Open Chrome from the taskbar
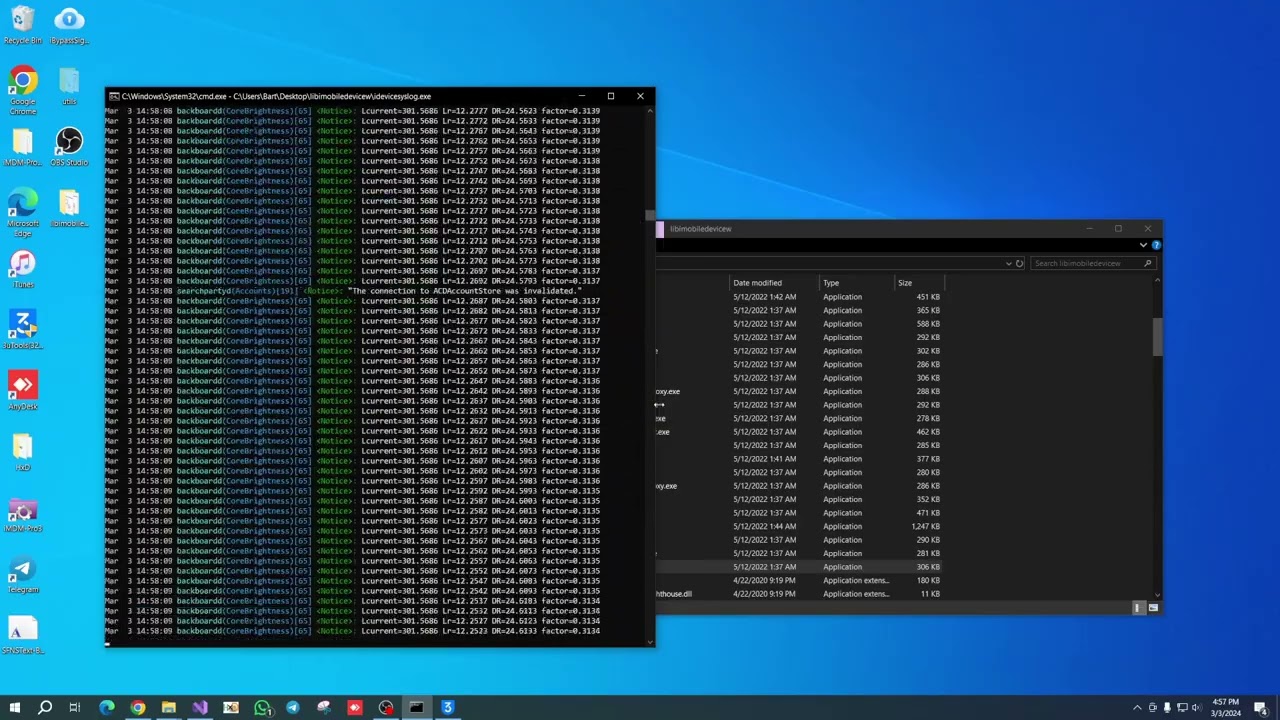 pyautogui.click(x=138, y=708)
